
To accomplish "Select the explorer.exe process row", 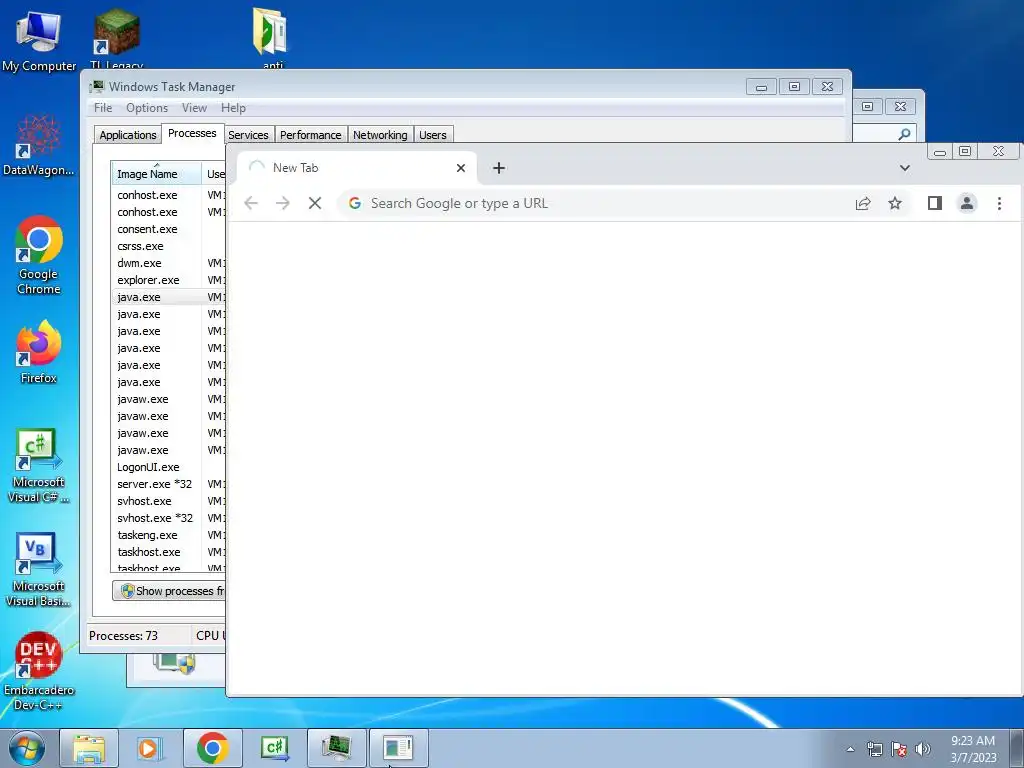I will [168, 280].
